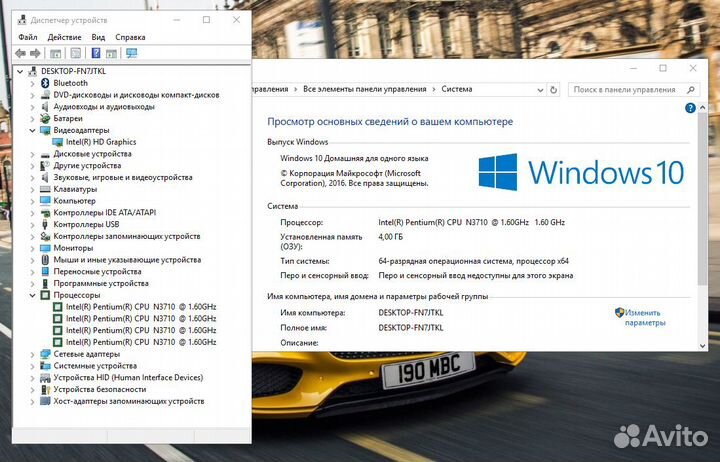Open the Файл menu
The width and height of the screenshot is (720, 462).
28,37
